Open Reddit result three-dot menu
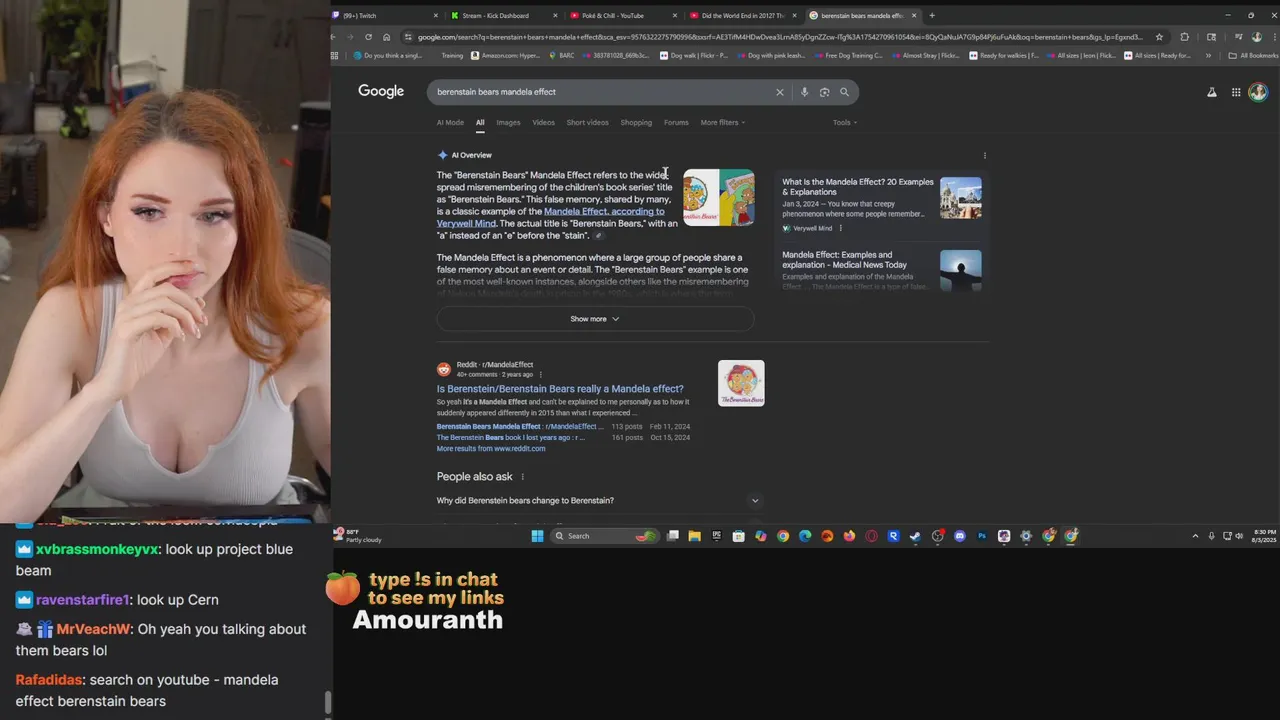Viewport: 1280px width, 720px height. 541,375
